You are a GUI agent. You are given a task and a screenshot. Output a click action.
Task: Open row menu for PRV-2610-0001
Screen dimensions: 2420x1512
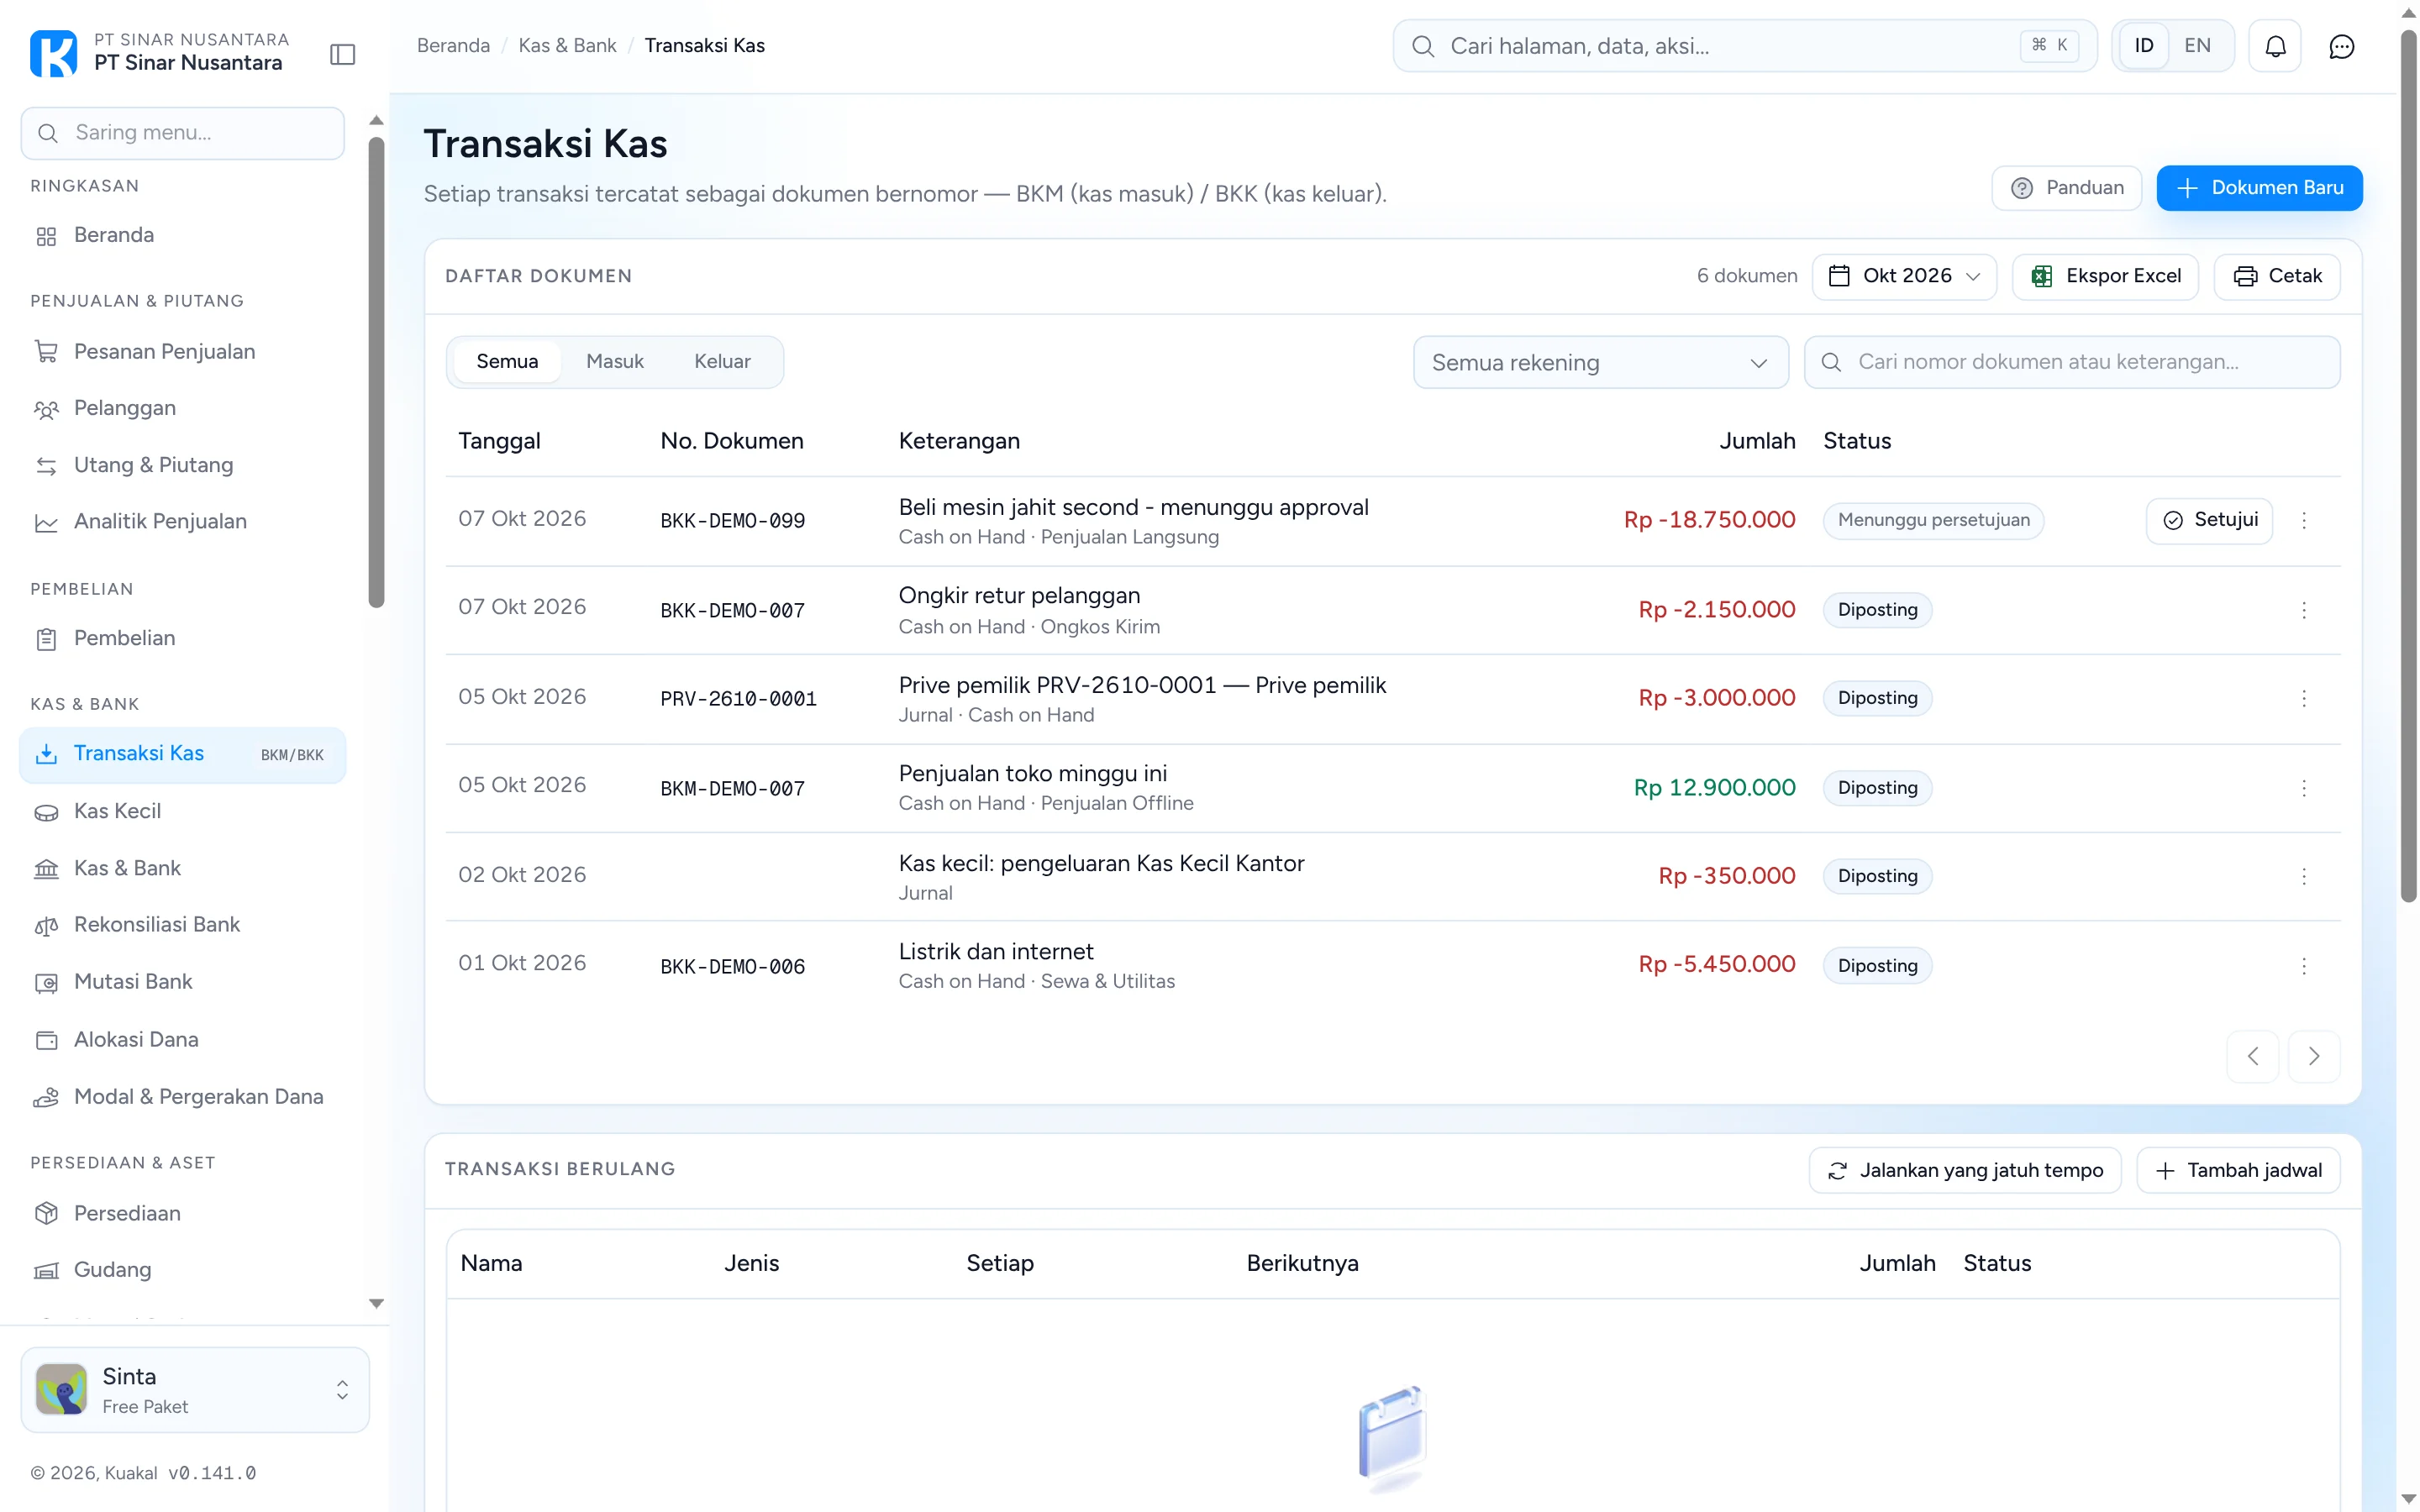click(2304, 698)
